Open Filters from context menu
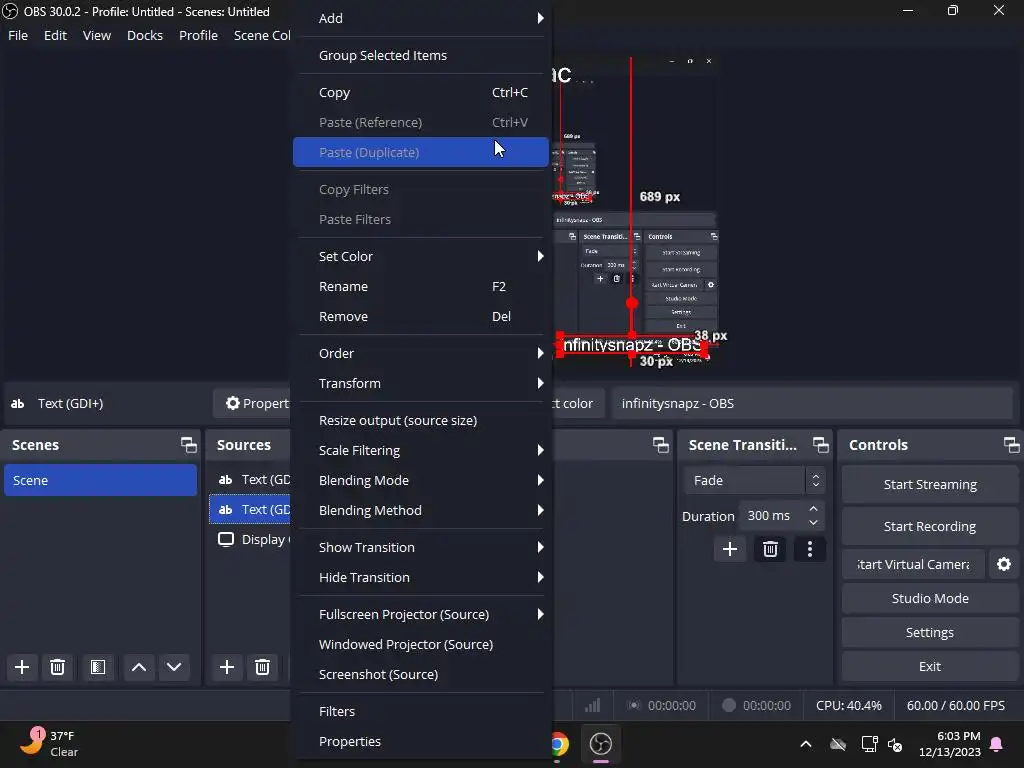 tap(421, 712)
